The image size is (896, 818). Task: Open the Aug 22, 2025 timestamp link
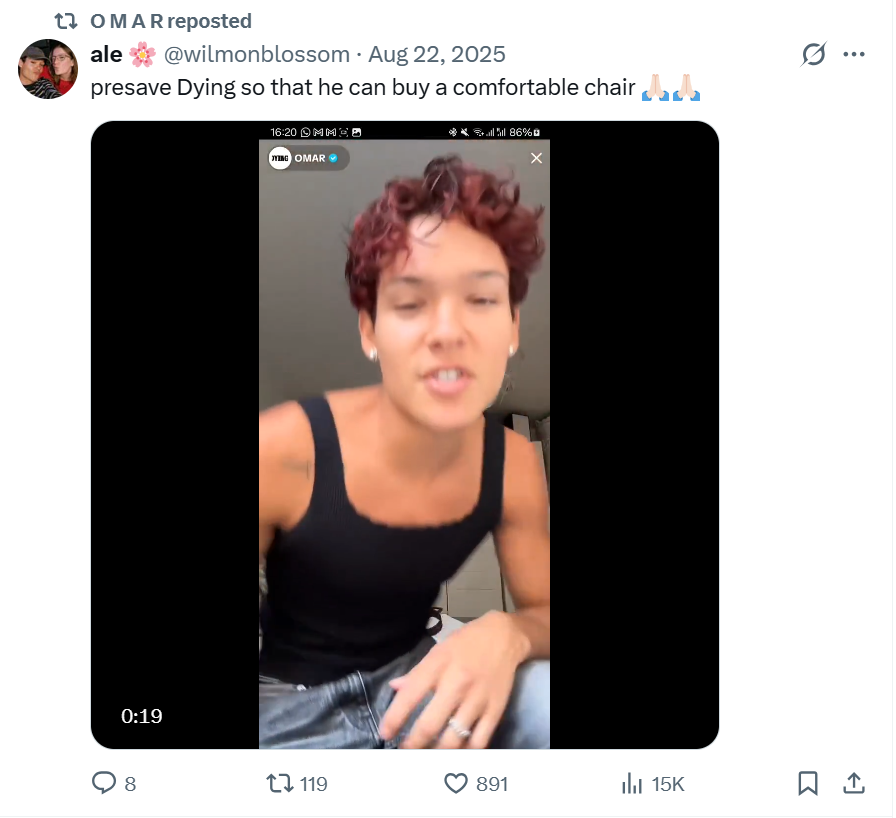tap(436, 54)
